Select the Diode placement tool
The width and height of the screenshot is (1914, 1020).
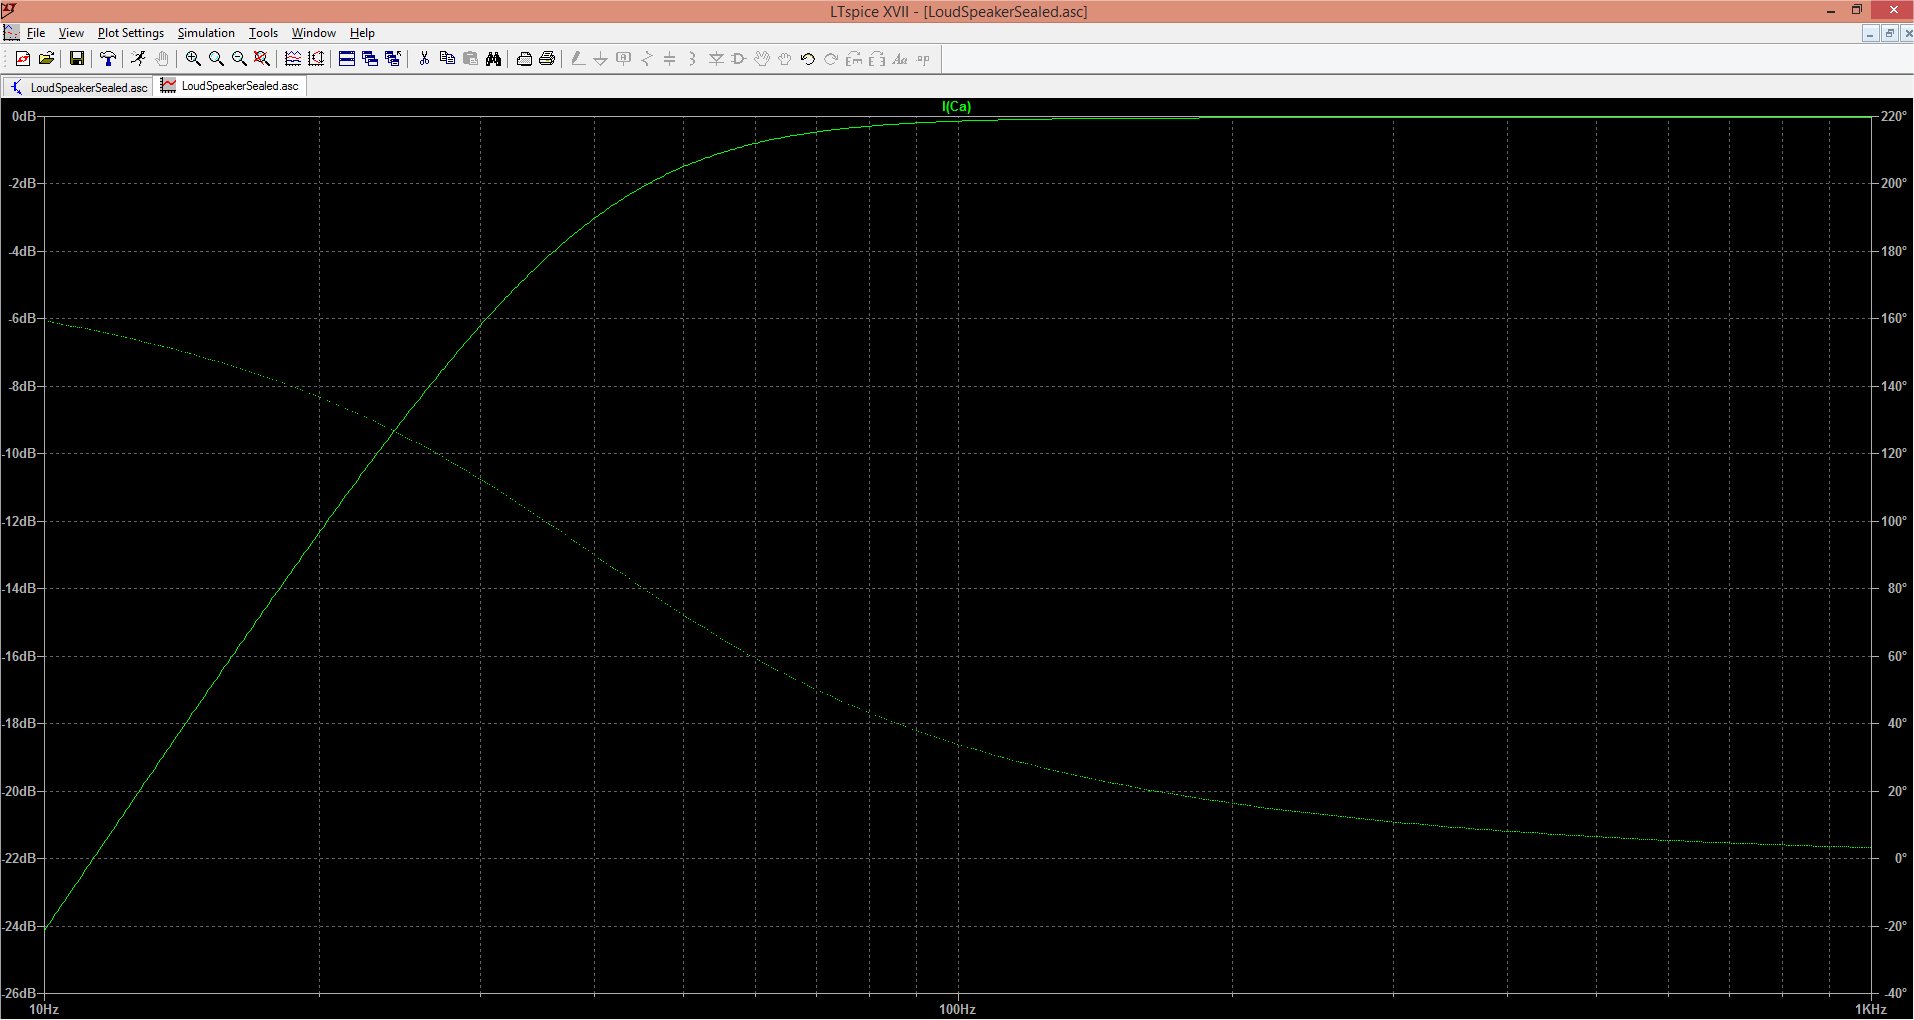pyautogui.click(x=716, y=59)
